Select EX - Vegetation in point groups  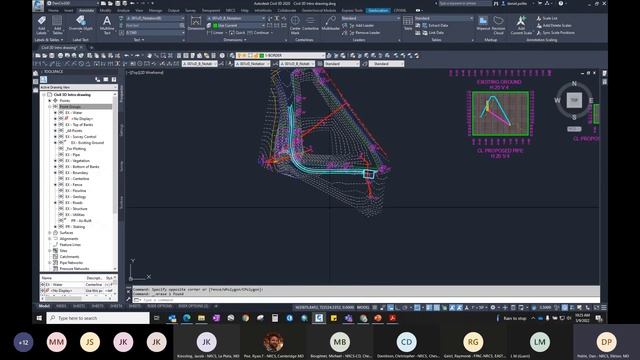(77, 161)
